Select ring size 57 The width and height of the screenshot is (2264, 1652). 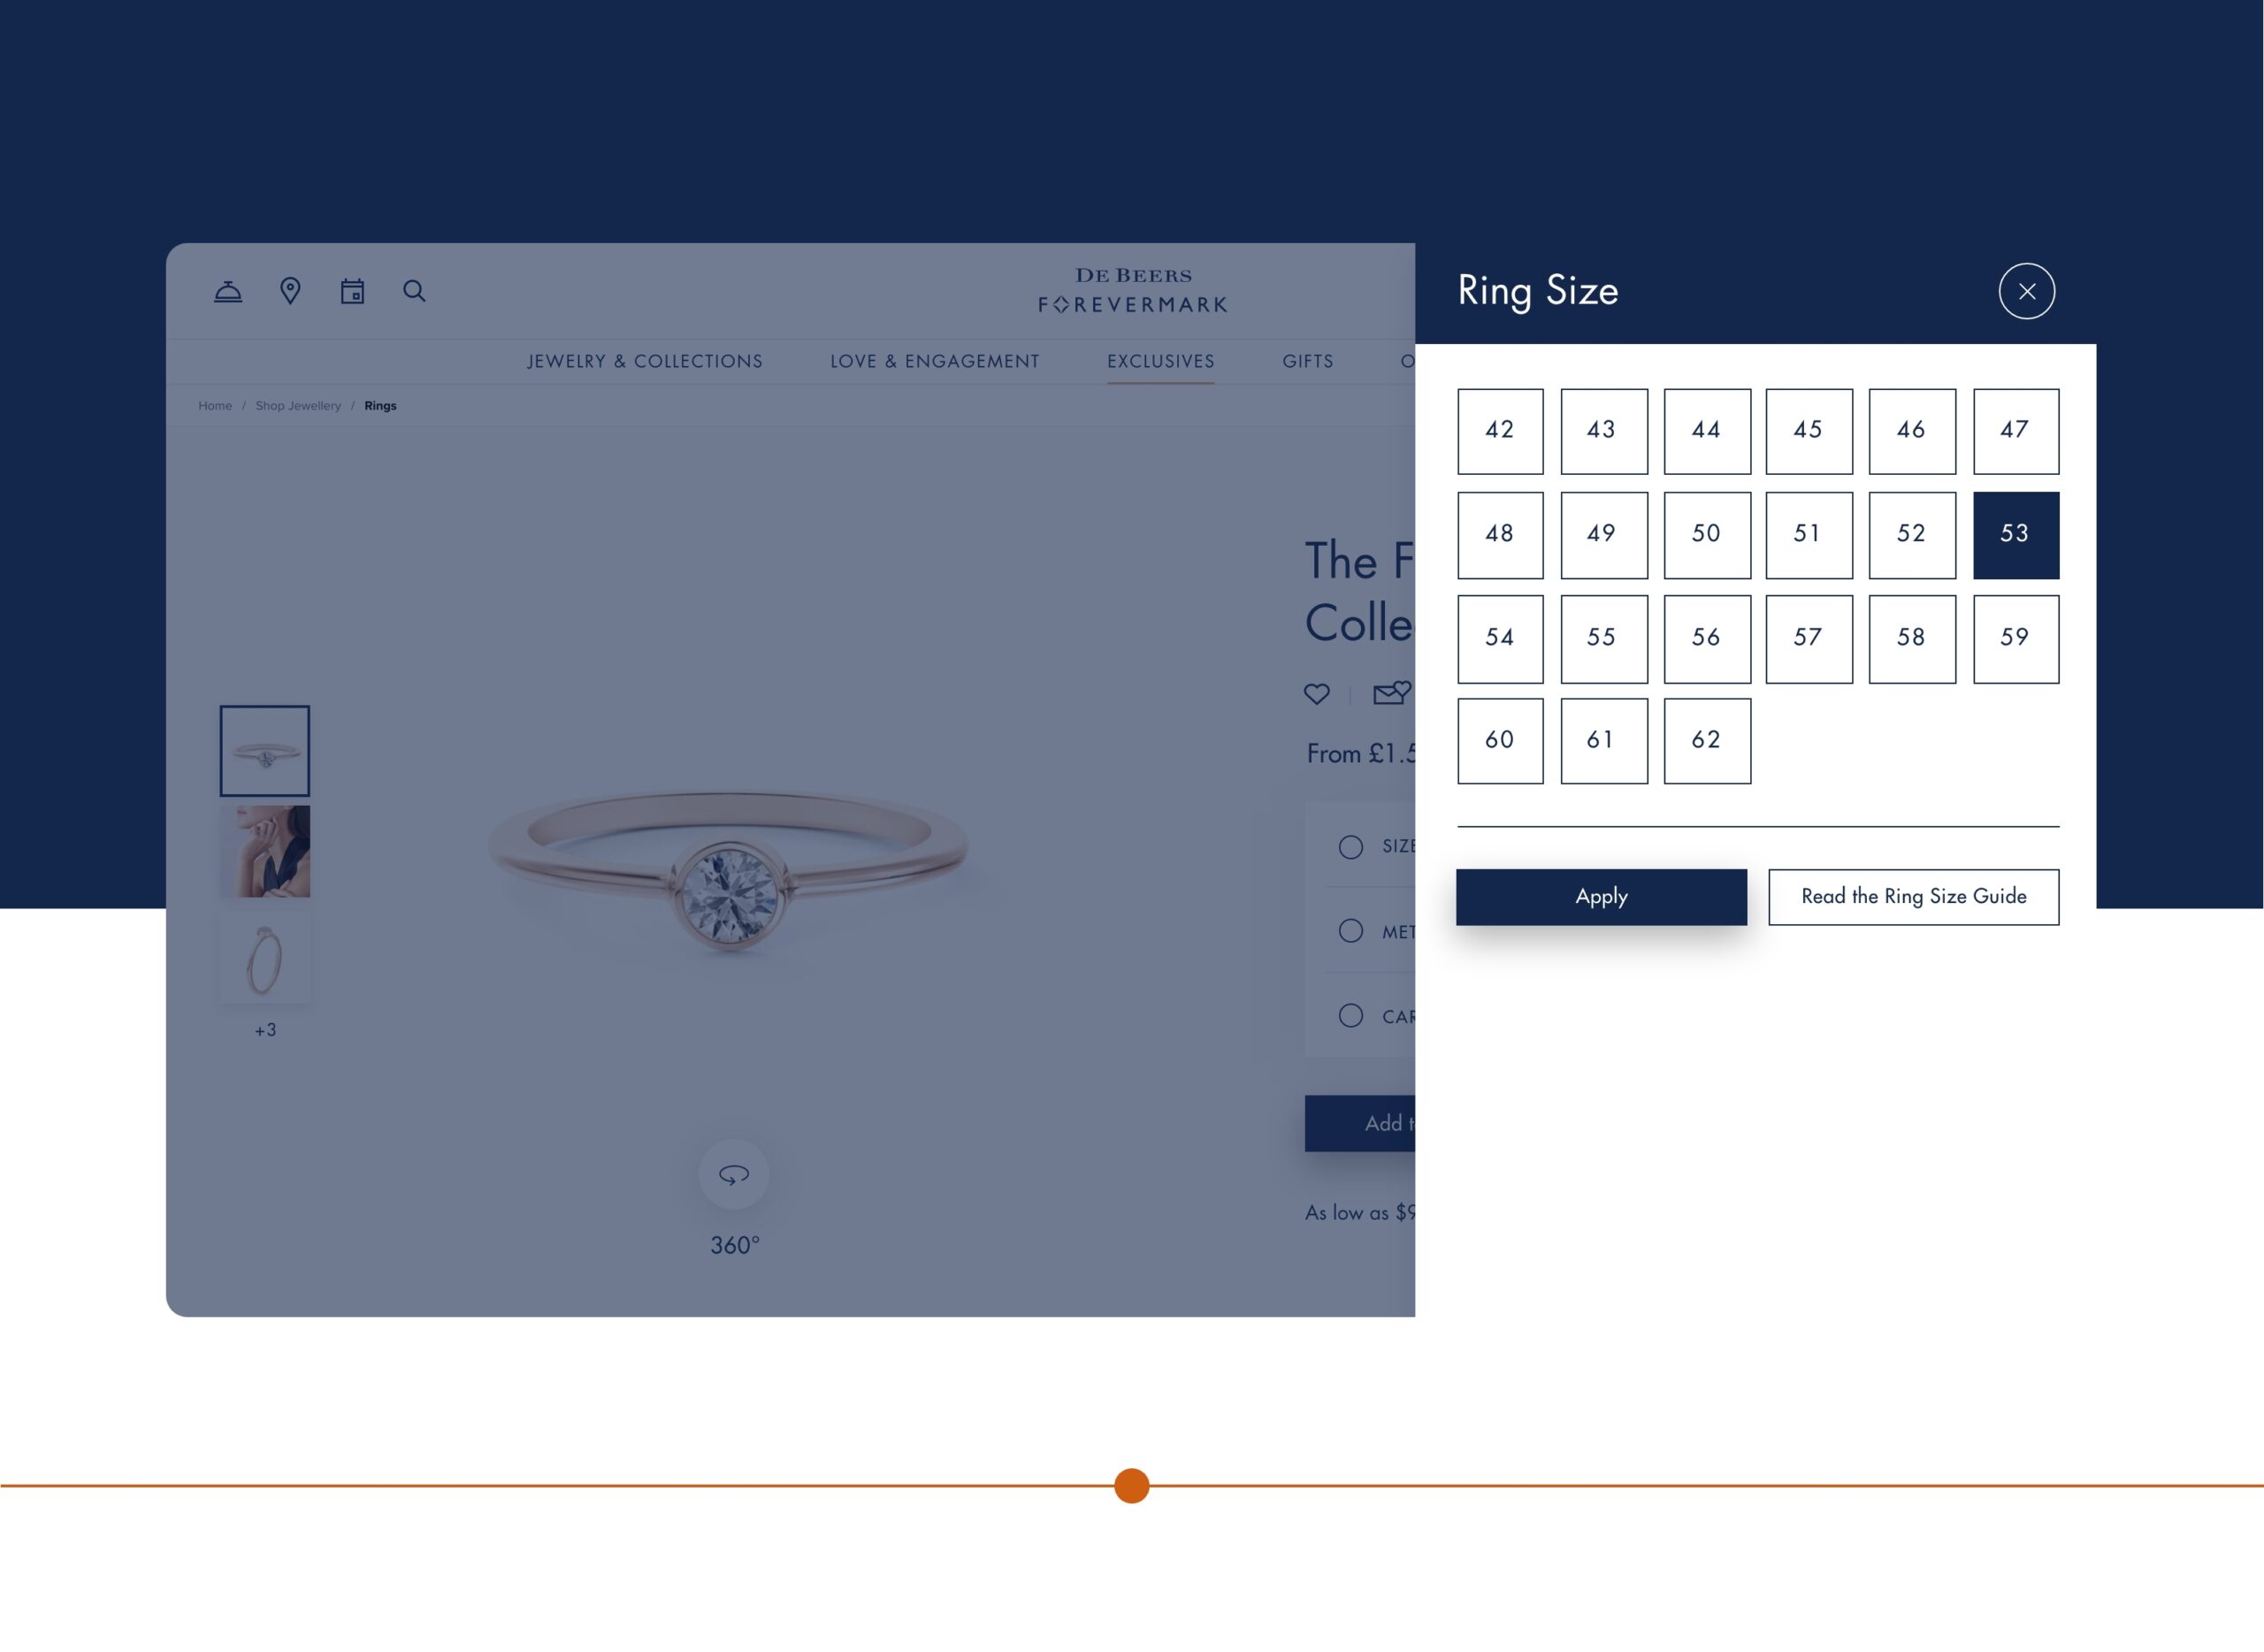[1807, 636]
